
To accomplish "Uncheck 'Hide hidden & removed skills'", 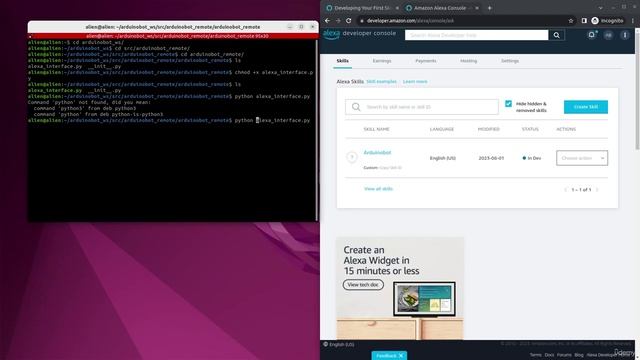I will coord(508,104).
